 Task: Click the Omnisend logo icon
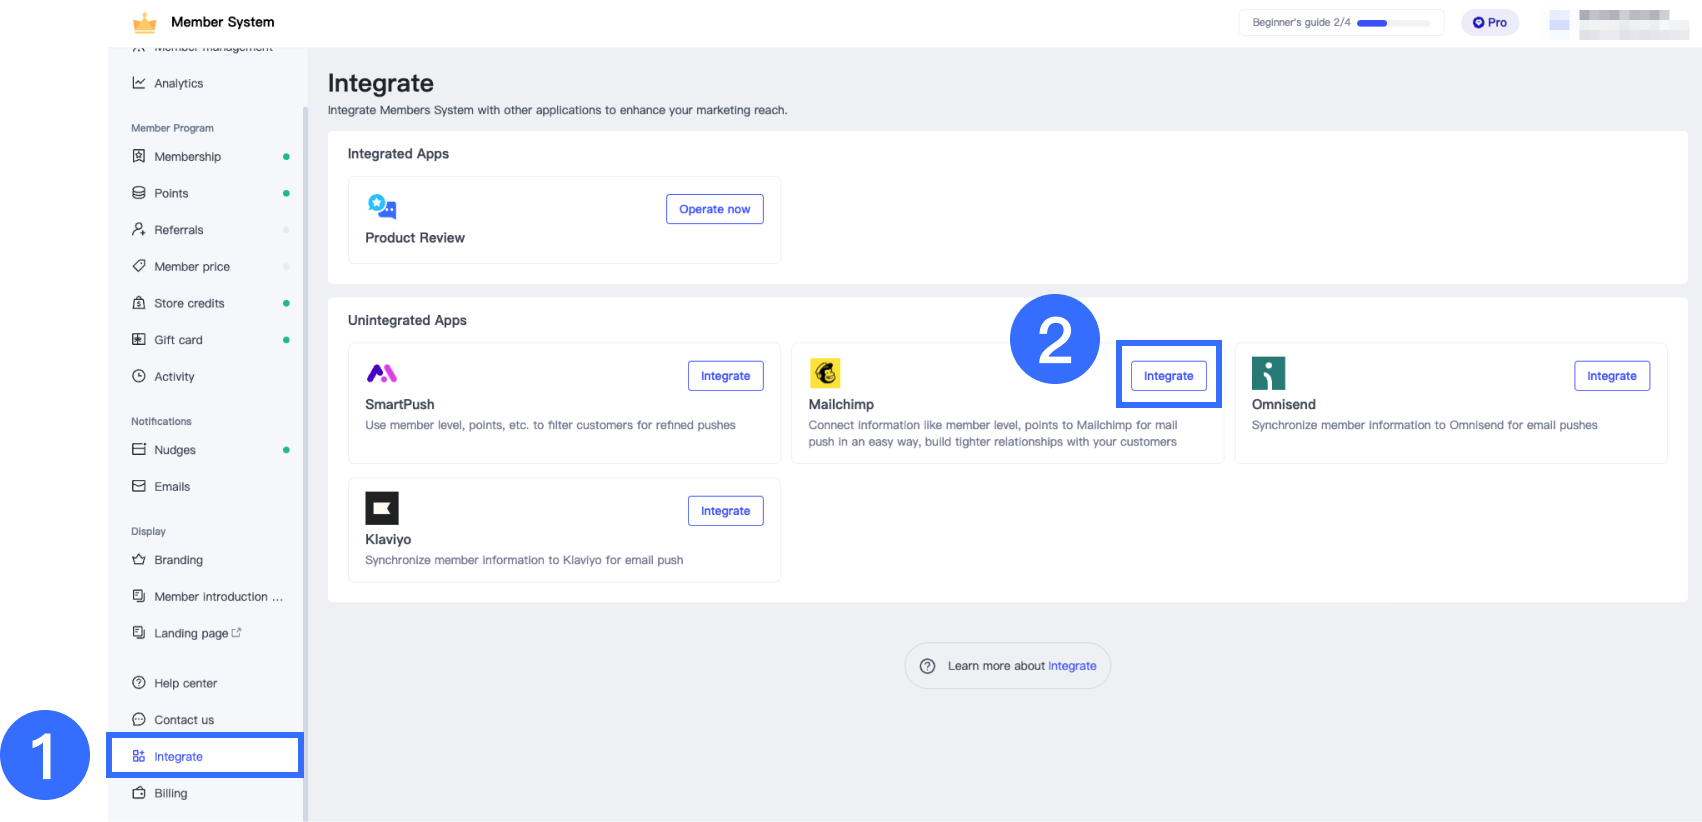pyautogui.click(x=1268, y=373)
